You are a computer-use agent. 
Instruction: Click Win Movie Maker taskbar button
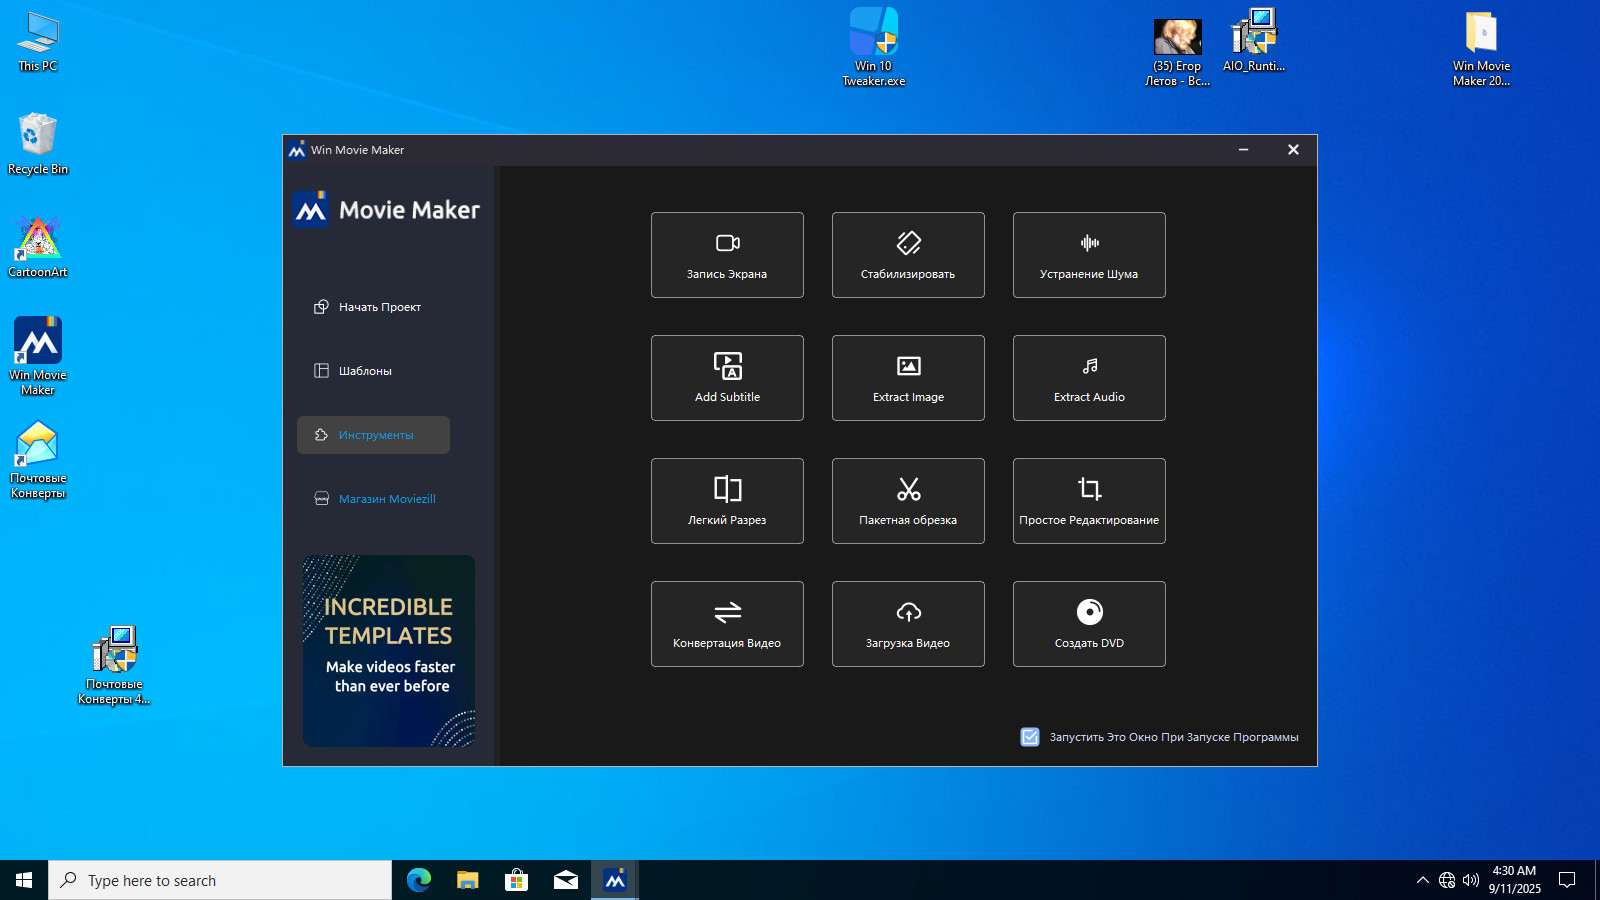click(x=614, y=880)
